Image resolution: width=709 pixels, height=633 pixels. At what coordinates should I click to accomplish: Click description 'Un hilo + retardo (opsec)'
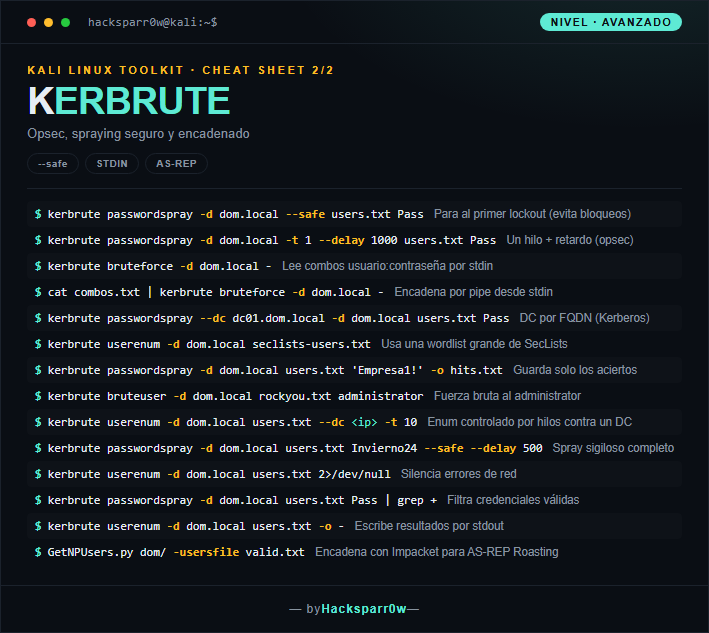(x=570, y=240)
